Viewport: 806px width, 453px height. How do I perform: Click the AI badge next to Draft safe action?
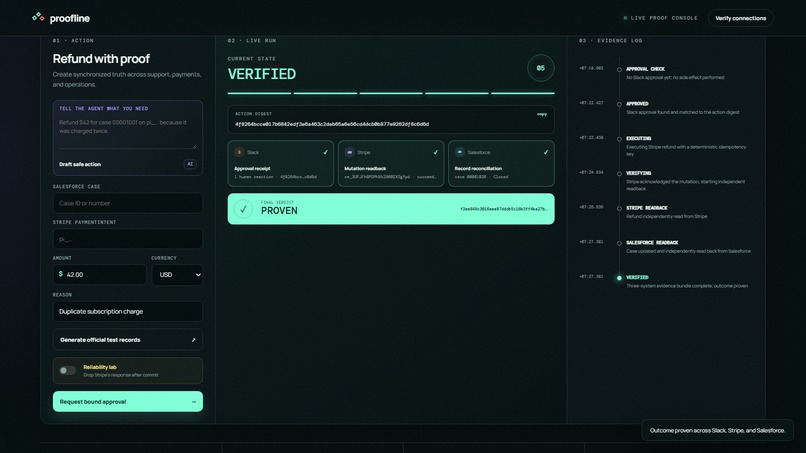point(190,164)
